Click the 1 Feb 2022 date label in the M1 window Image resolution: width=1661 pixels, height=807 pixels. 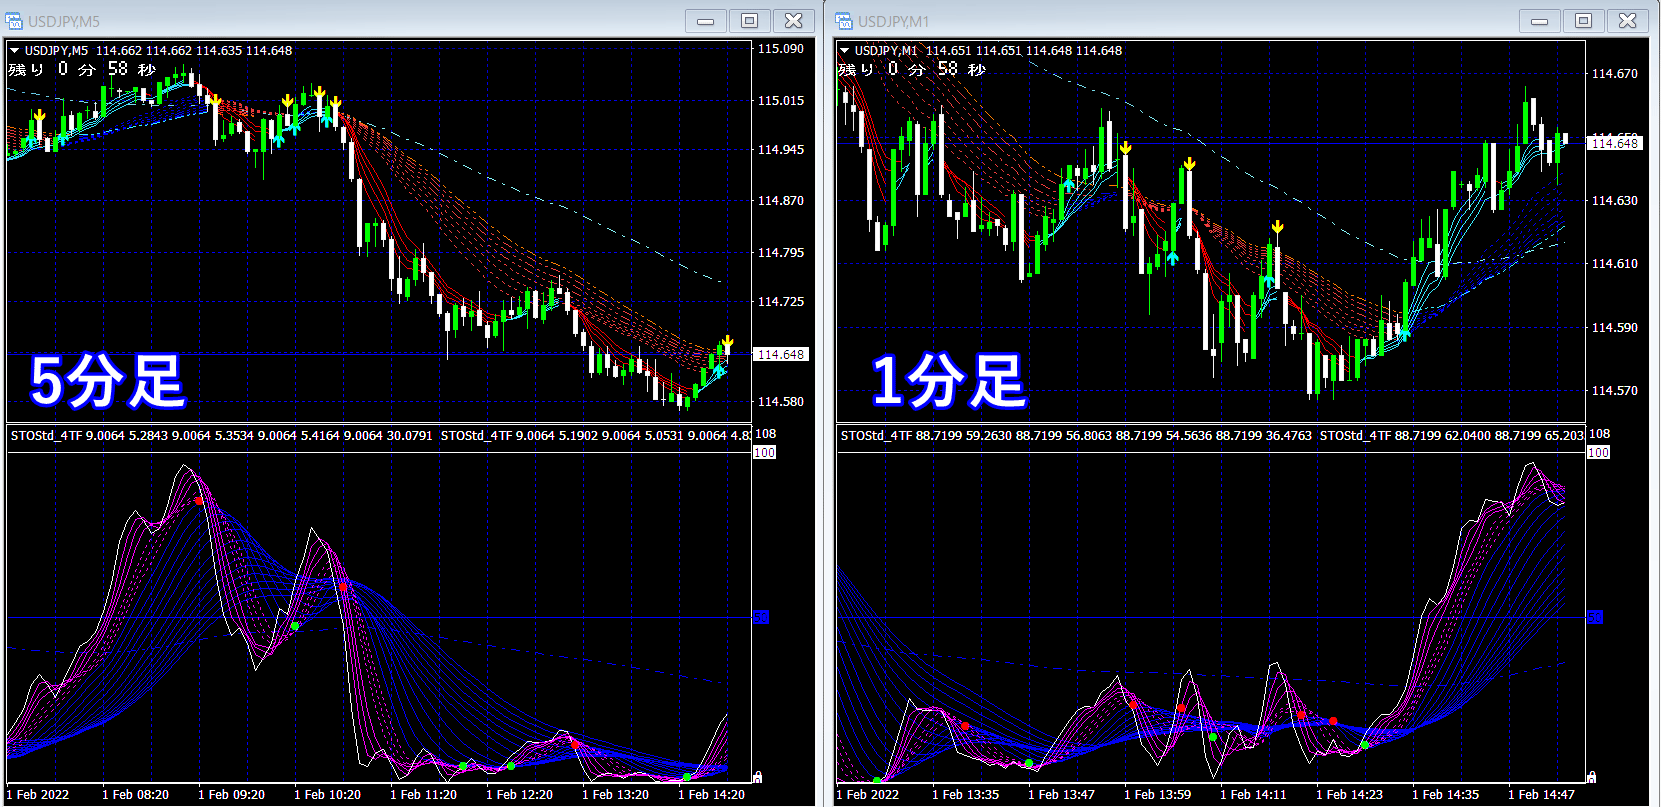point(868,795)
